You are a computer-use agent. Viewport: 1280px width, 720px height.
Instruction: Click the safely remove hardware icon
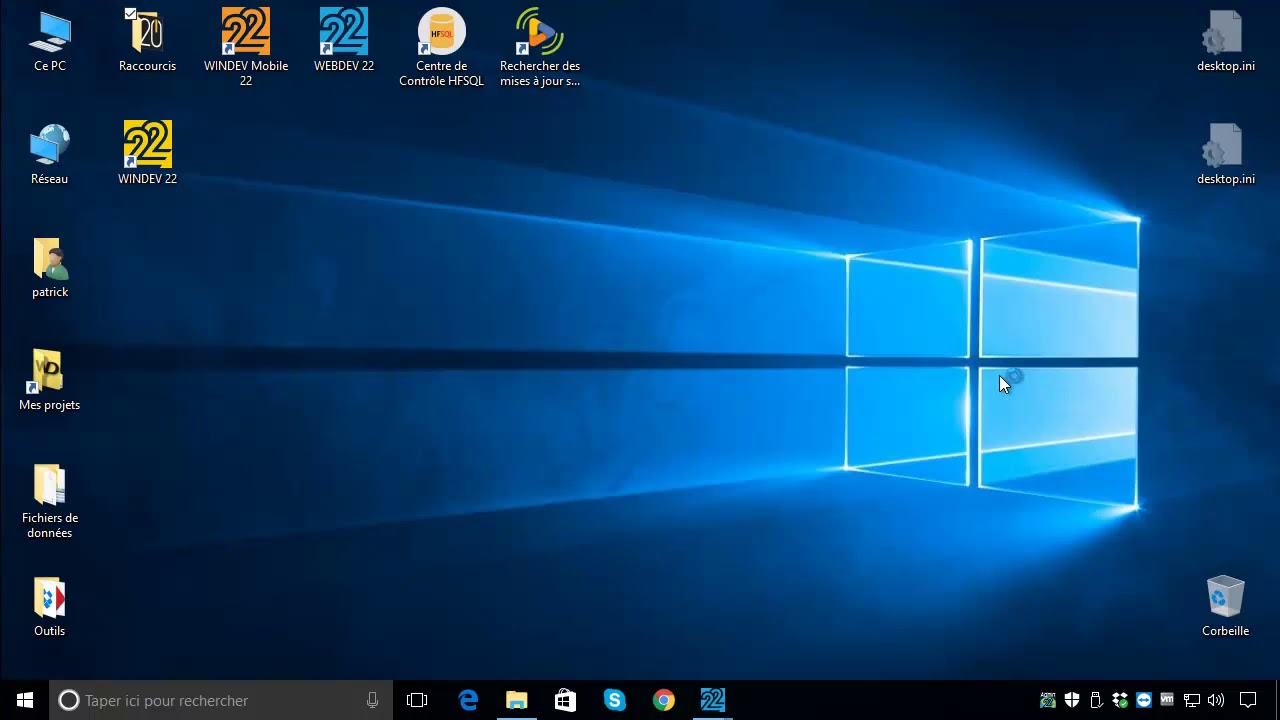[x=1096, y=700]
